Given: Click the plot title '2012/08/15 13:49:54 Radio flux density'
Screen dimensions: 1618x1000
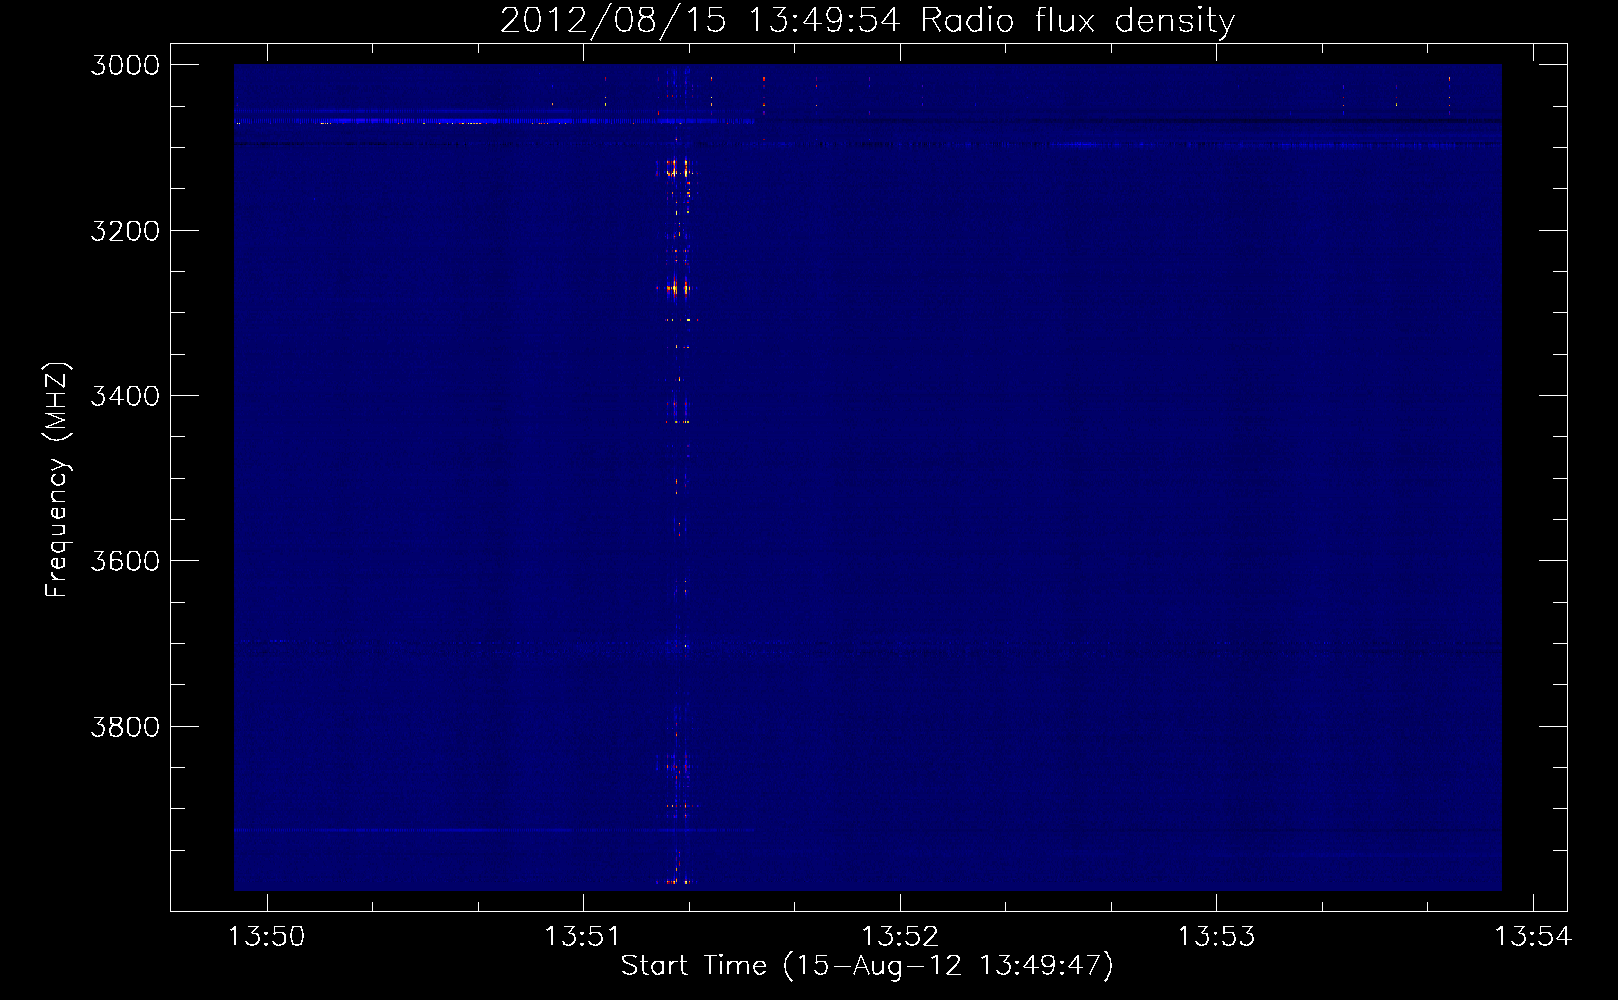Looking at the screenshot, I should (x=867, y=20).
